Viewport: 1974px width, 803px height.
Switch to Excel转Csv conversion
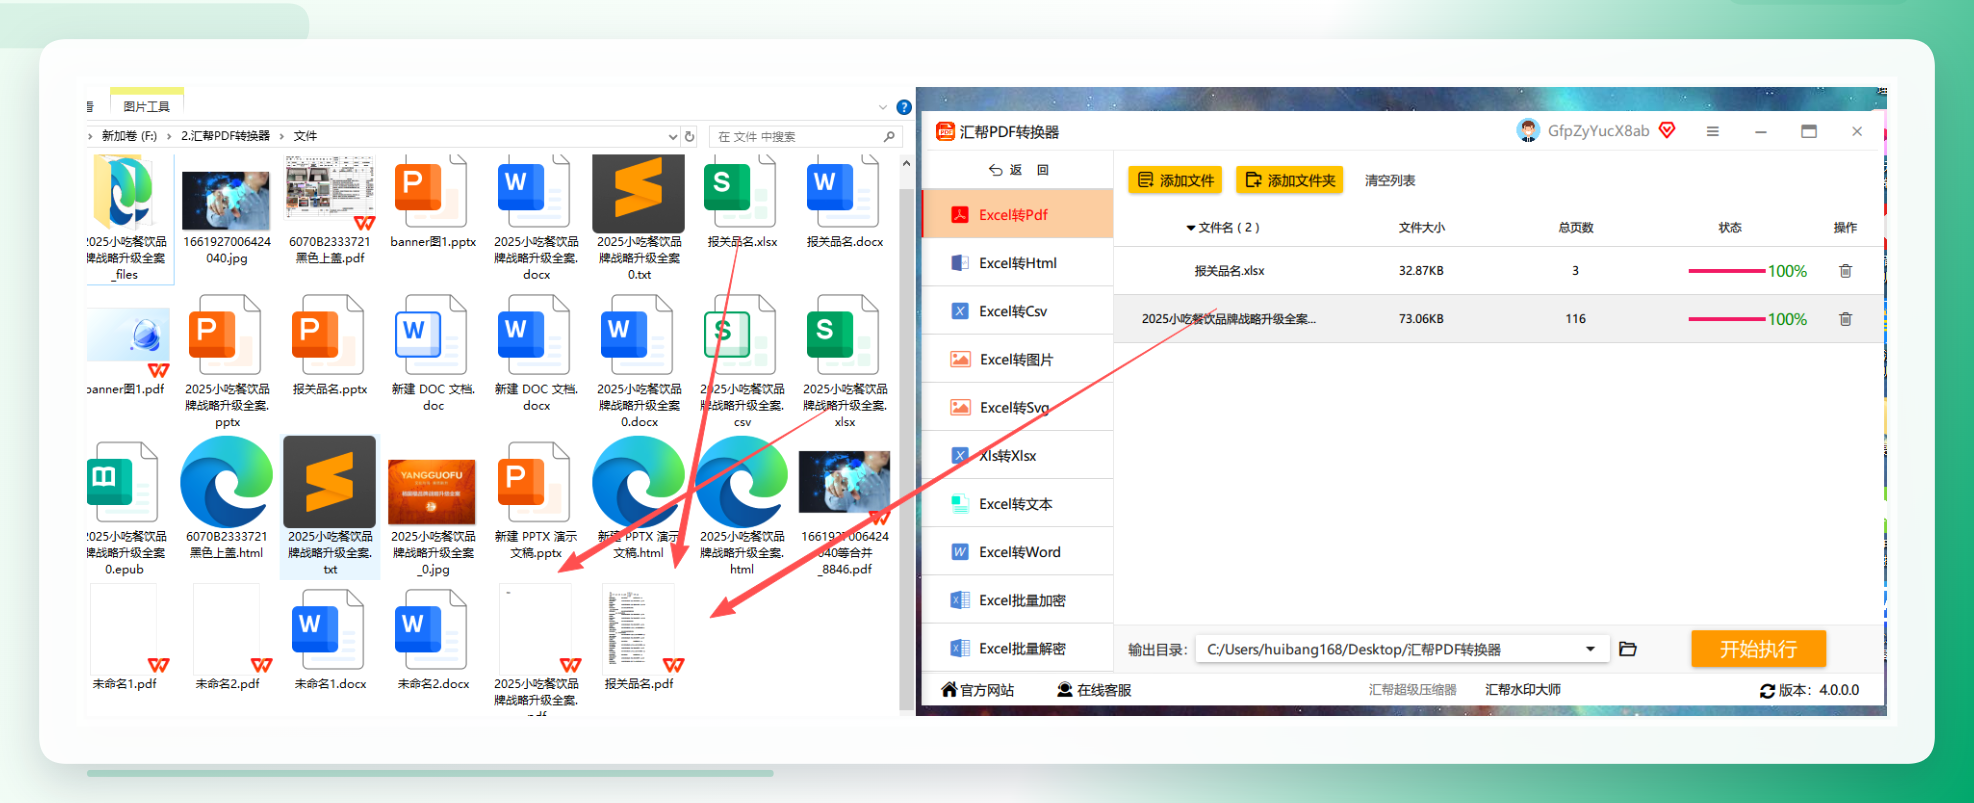(x=1017, y=311)
